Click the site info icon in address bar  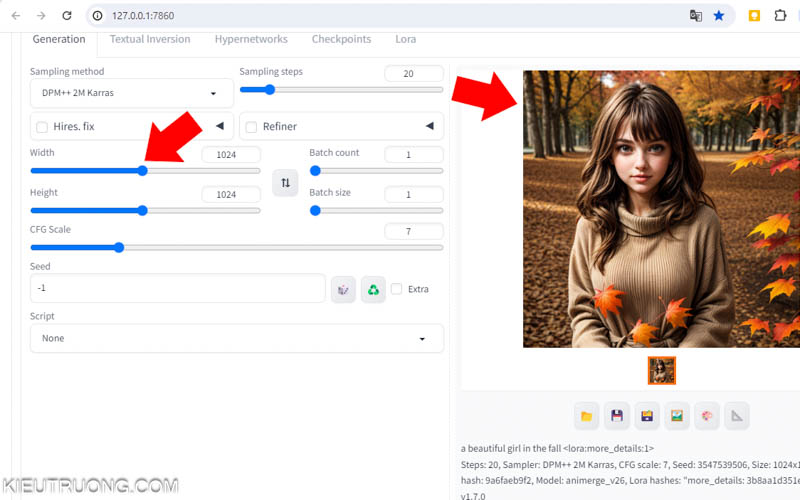point(97,16)
